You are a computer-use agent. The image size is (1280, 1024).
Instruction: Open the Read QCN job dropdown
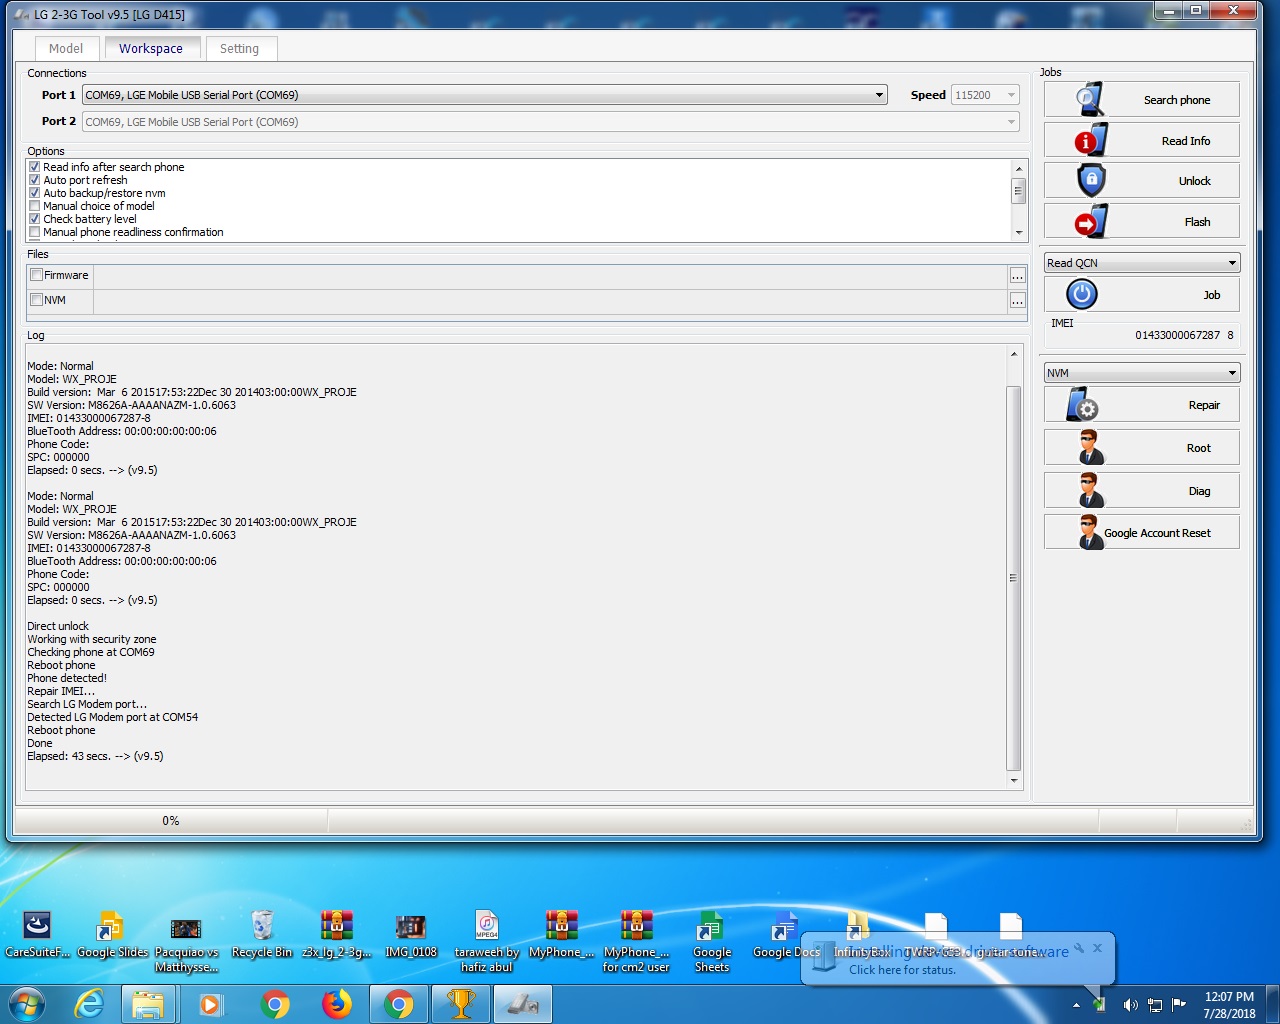tap(1142, 263)
